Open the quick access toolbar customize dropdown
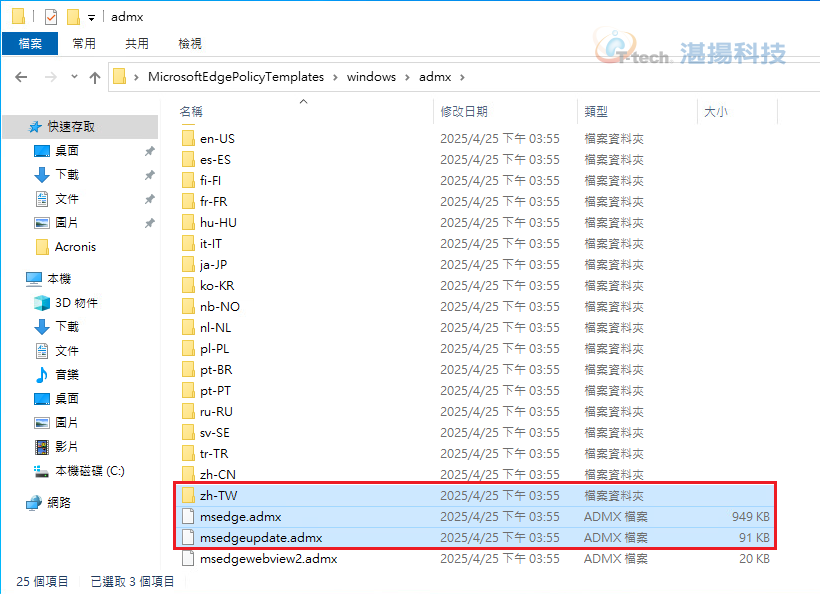 (92, 18)
